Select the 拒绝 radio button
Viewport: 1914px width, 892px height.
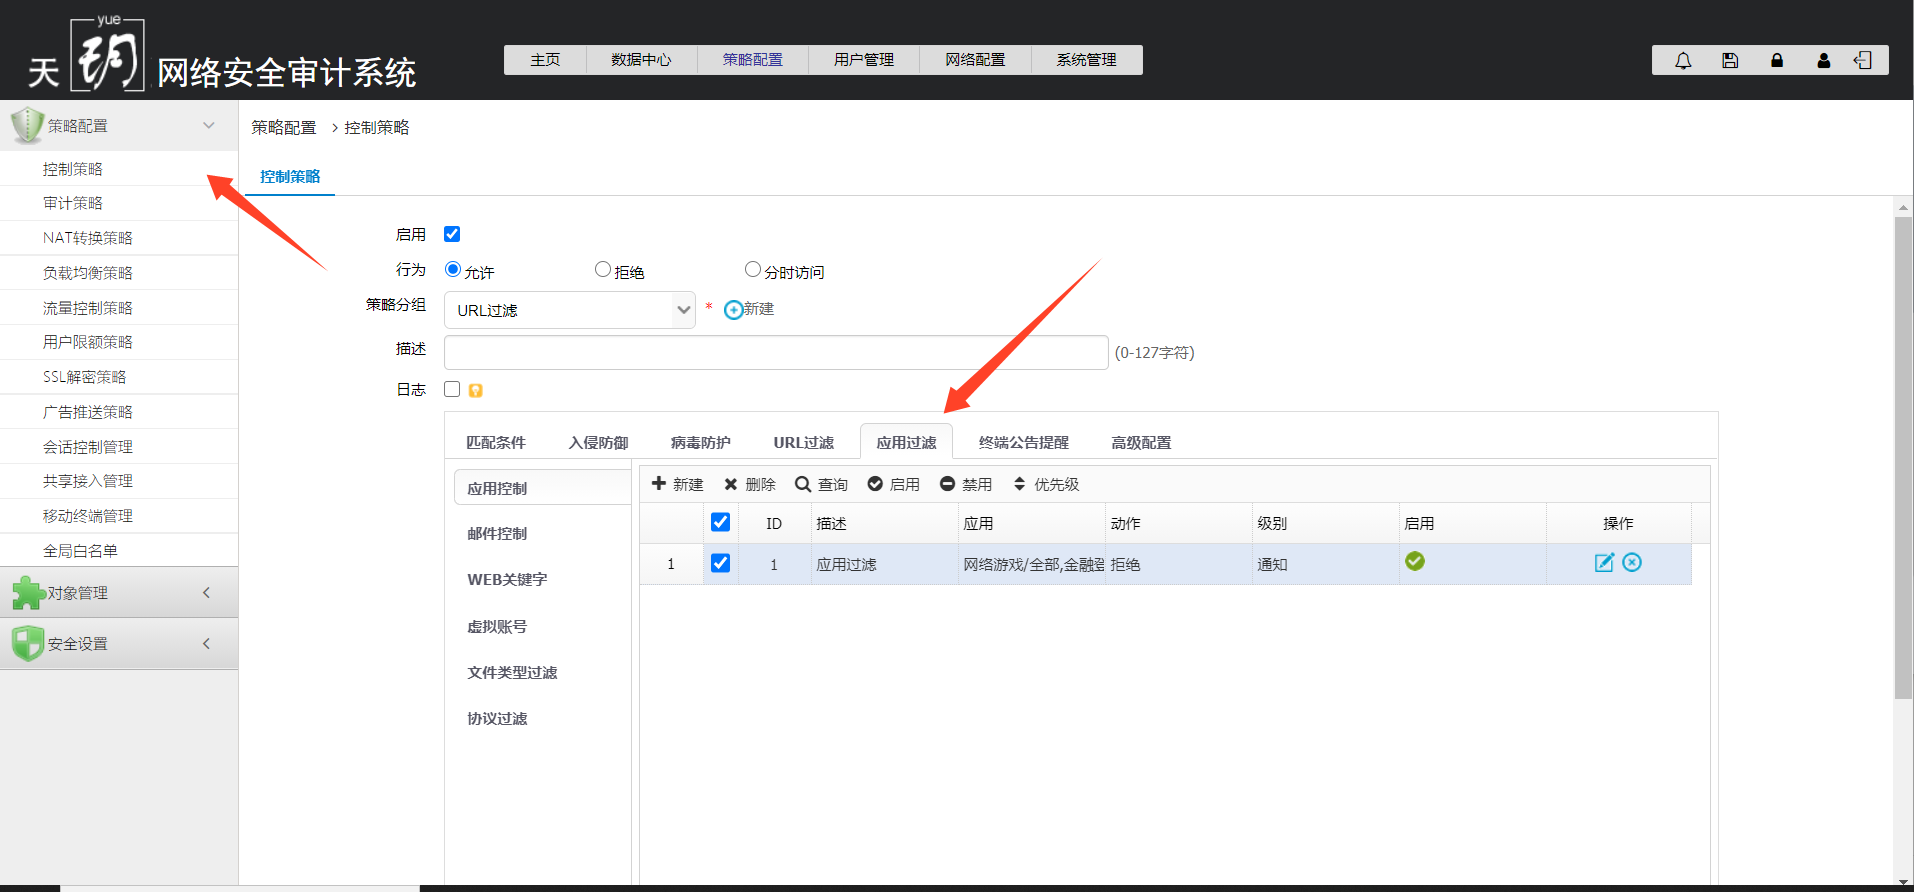[x=603, y=269]
